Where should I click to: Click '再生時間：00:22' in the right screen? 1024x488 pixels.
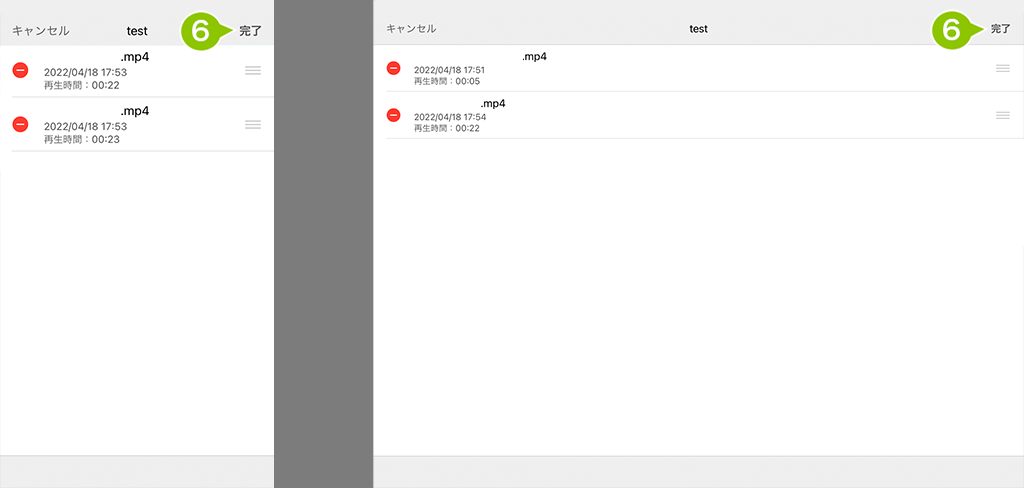447,129
